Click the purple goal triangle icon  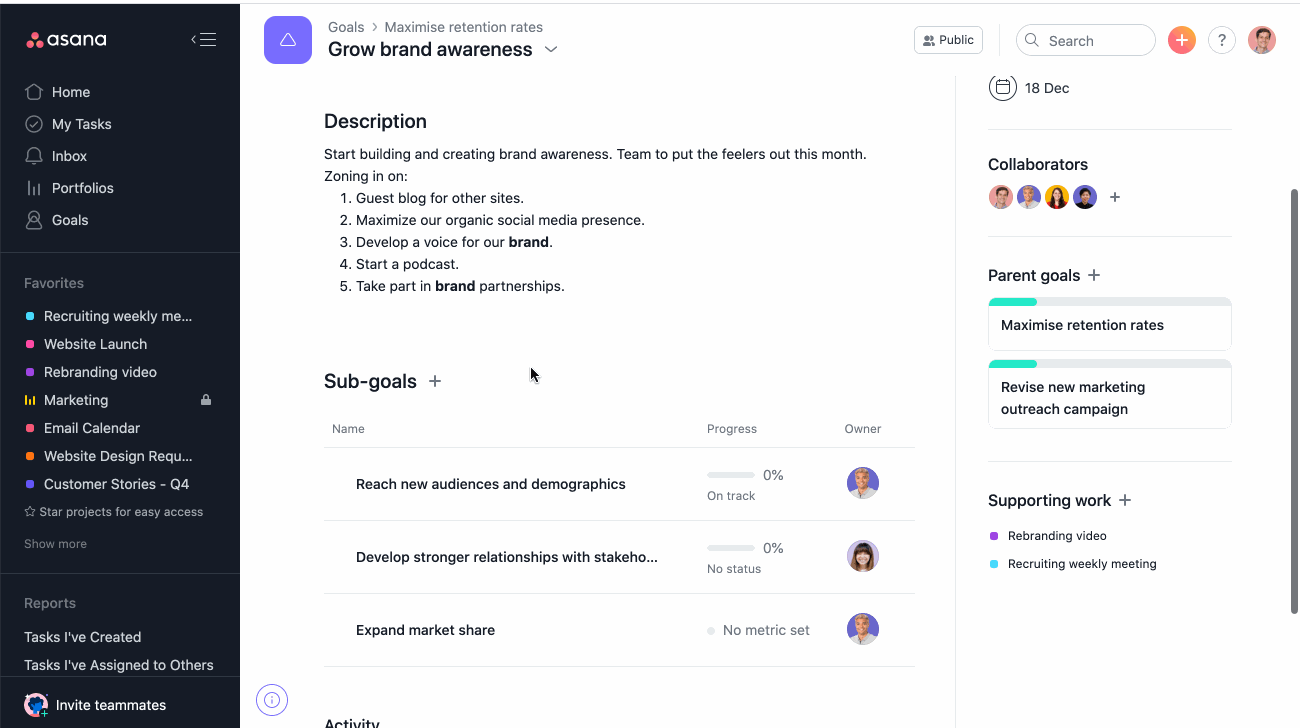[x=288, y=40]
